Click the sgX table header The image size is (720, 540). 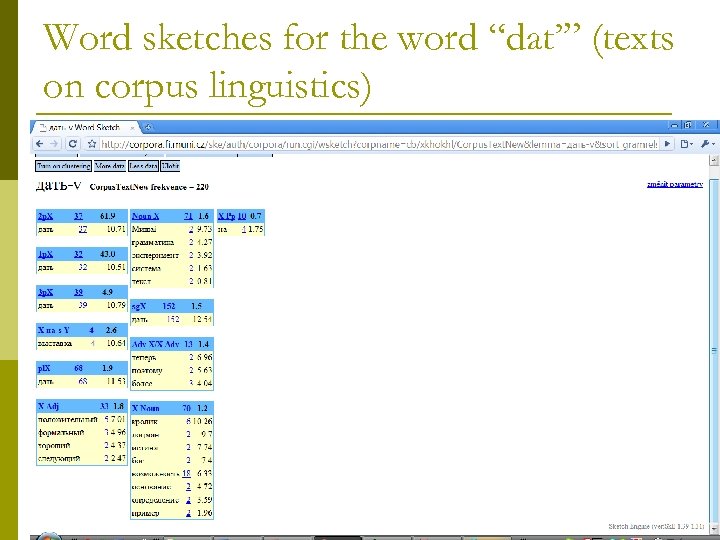pos(172,306)
